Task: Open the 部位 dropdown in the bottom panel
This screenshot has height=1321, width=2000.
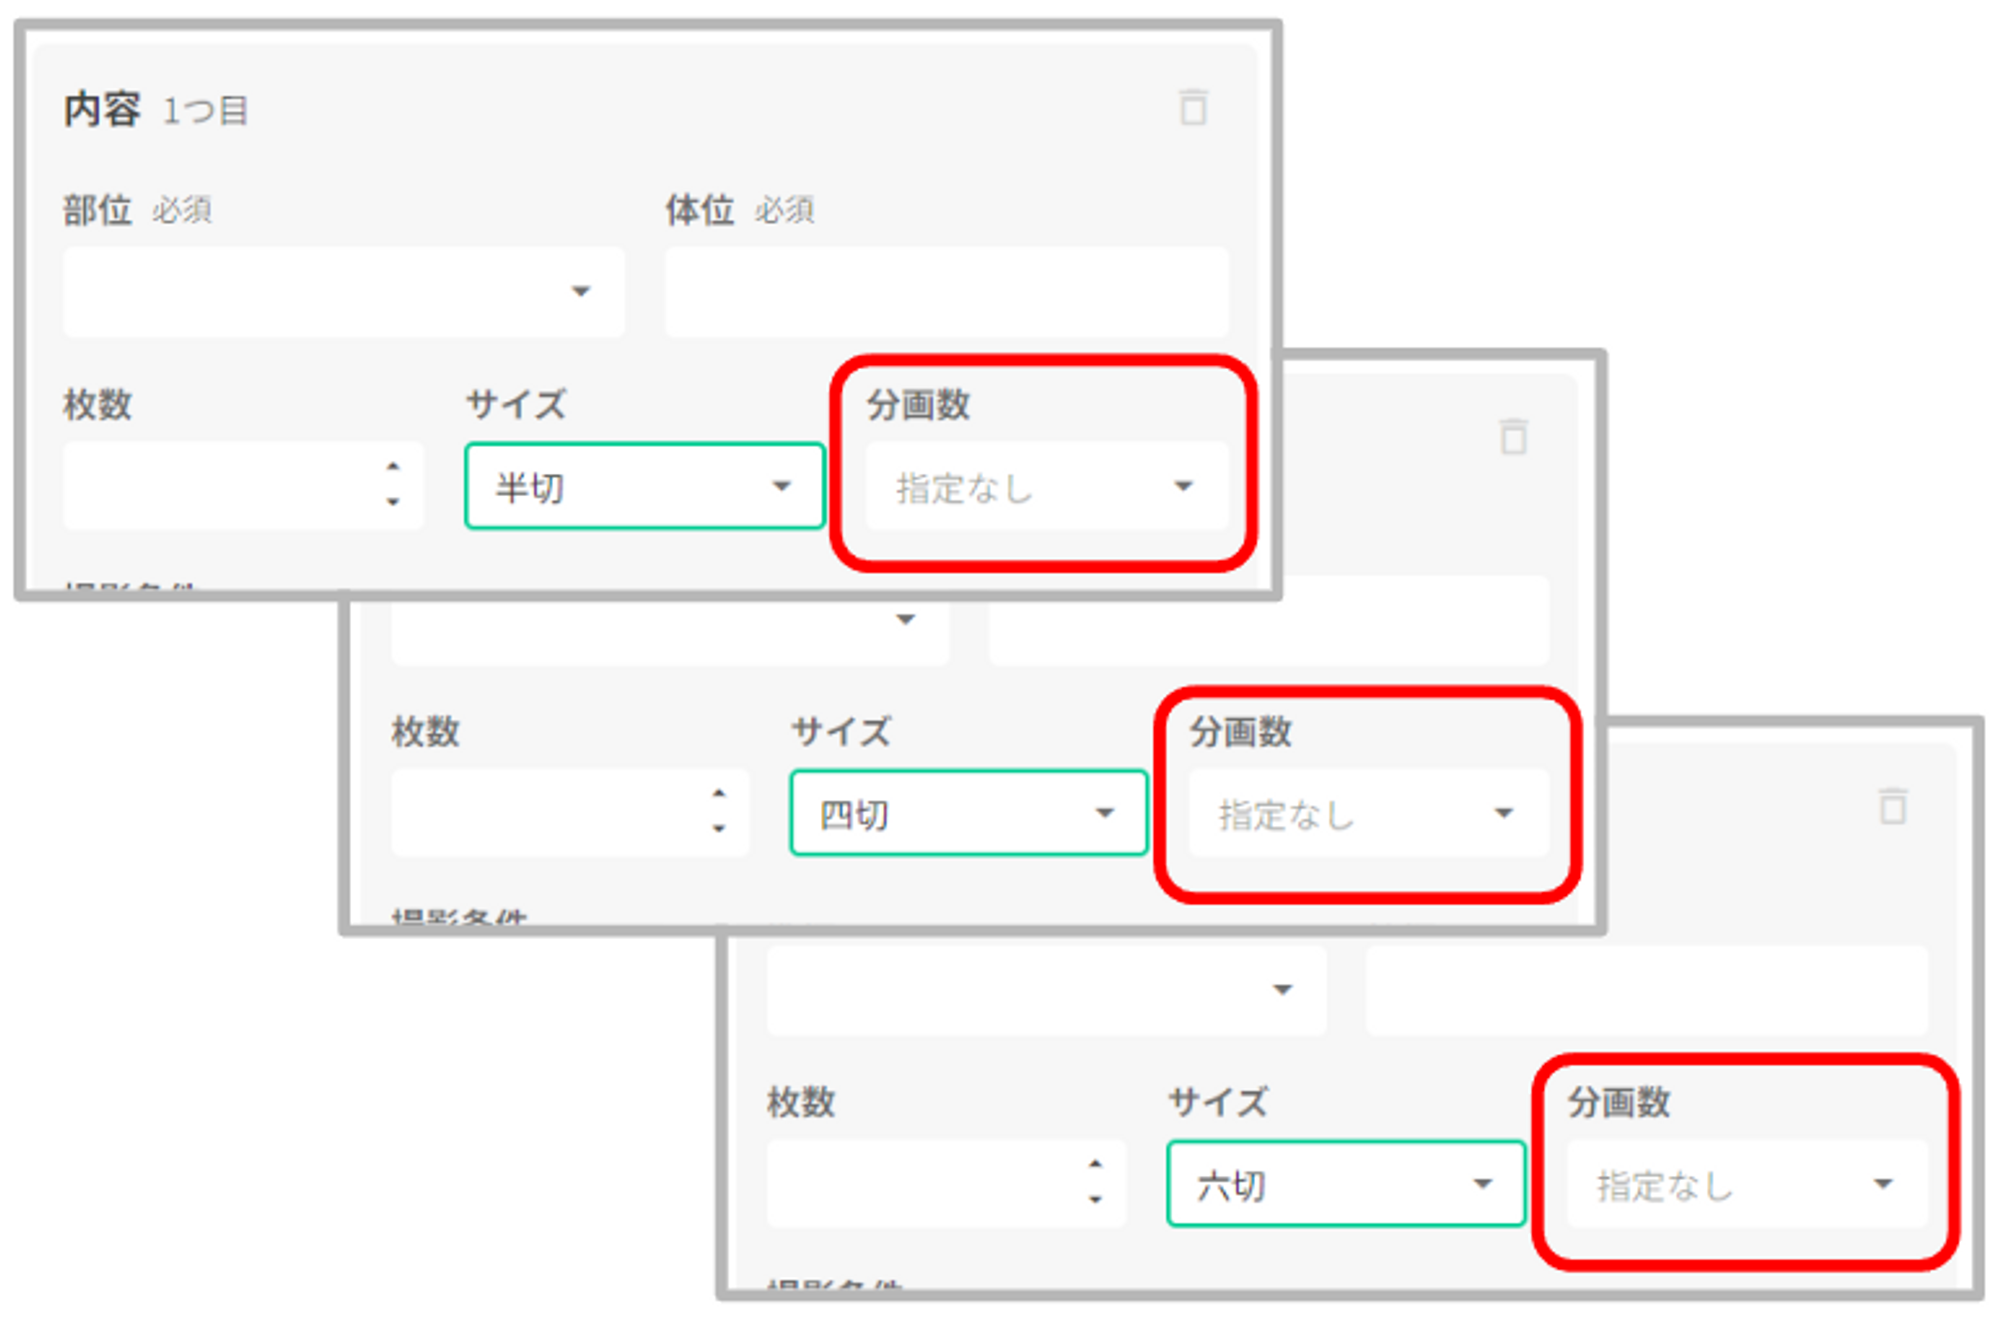Action: 1046,990
